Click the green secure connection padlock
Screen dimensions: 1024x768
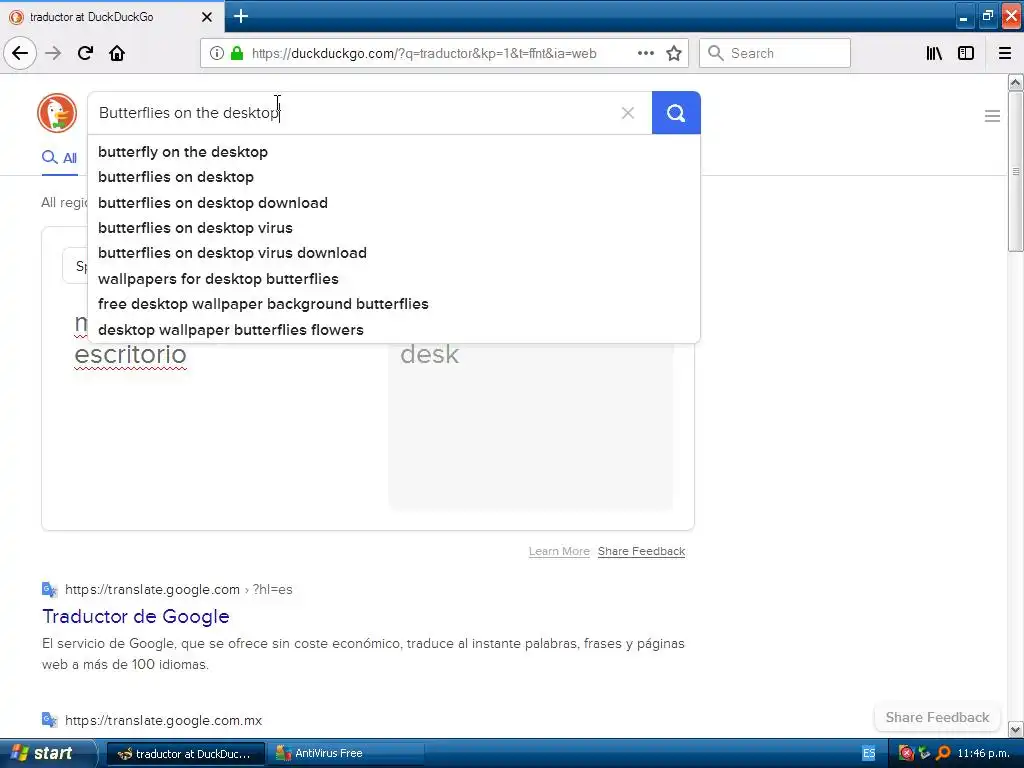click(237, 53)
